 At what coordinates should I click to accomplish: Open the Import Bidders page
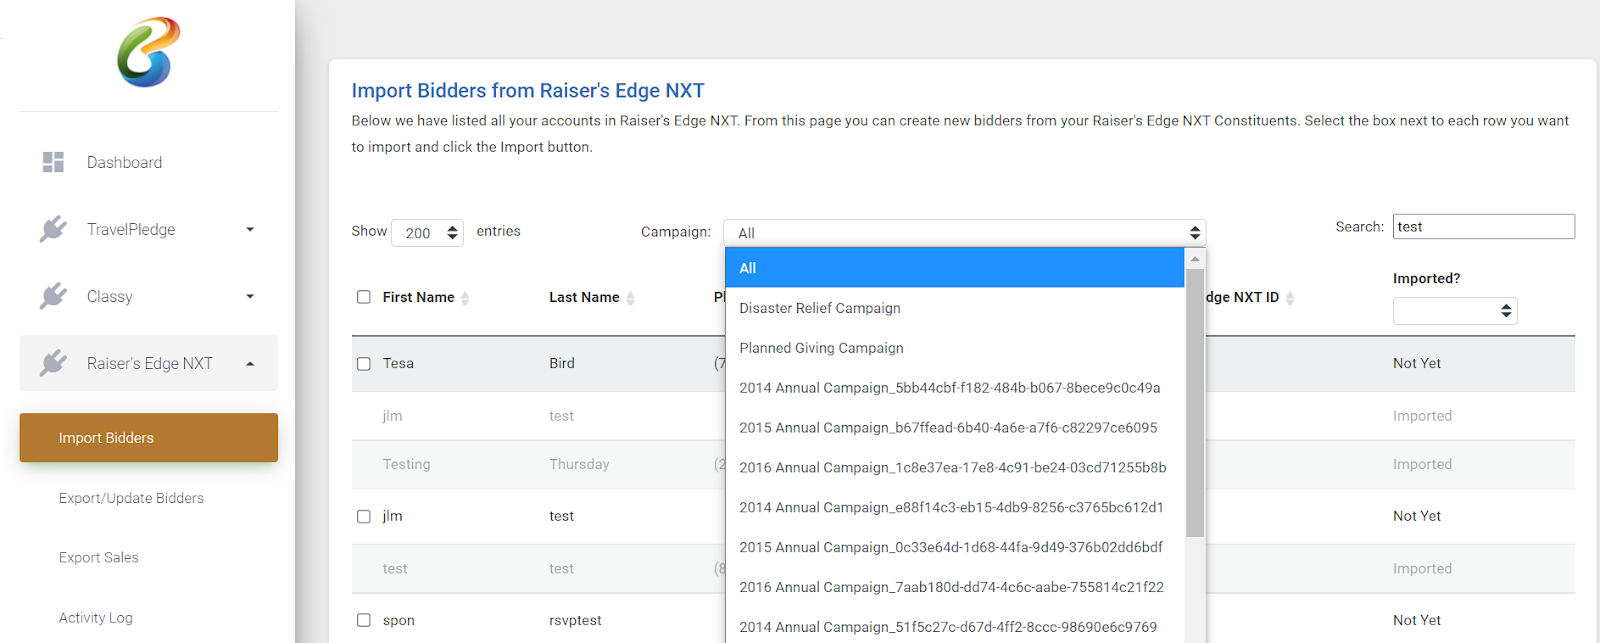pos(149,438)
